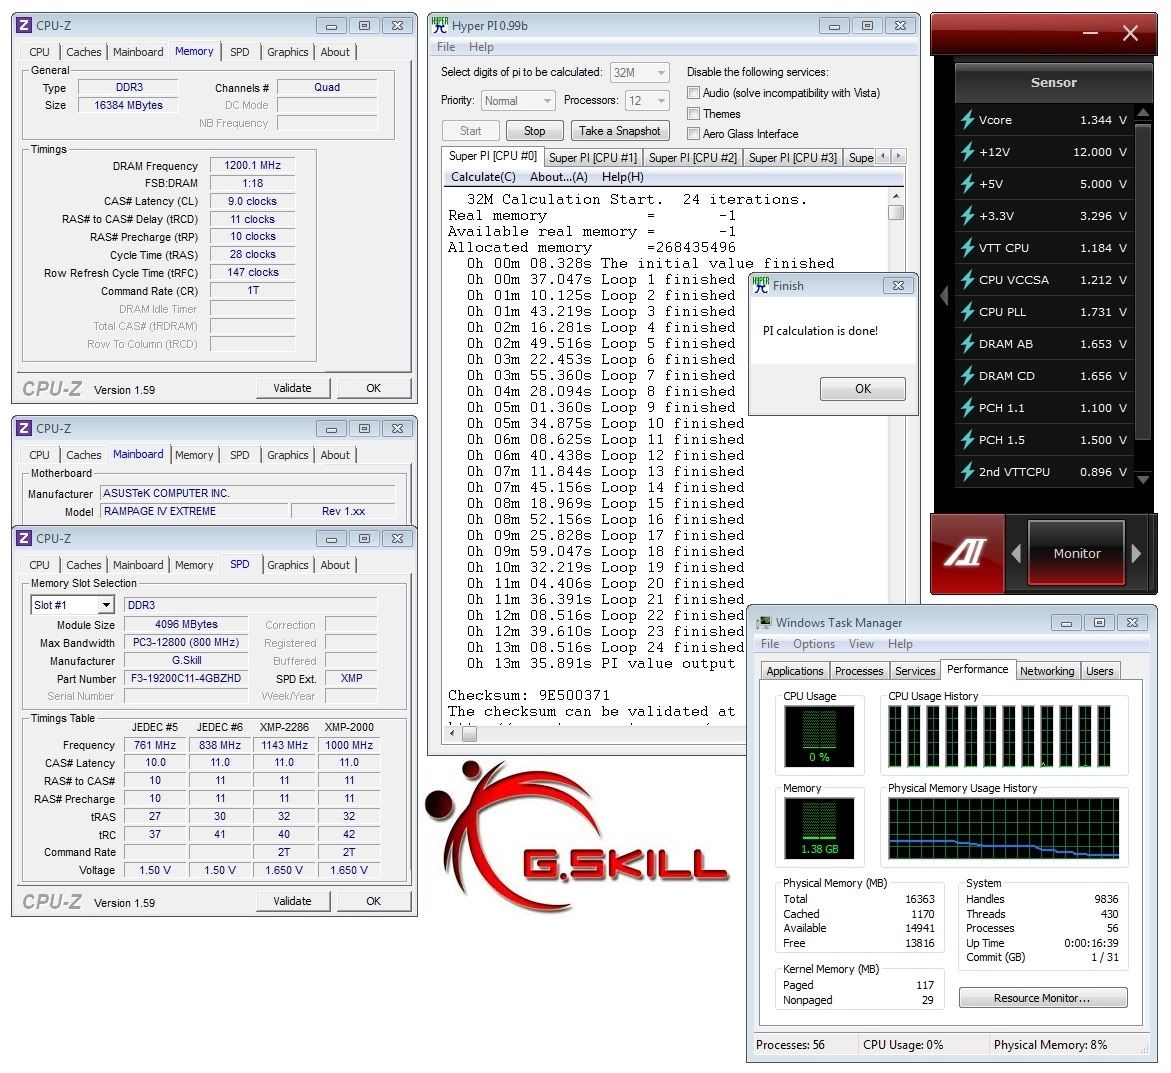Click Validate in the CPU-Z timings window
1171x1073 pixels.
pyautogui.click(x=292, y=388)
